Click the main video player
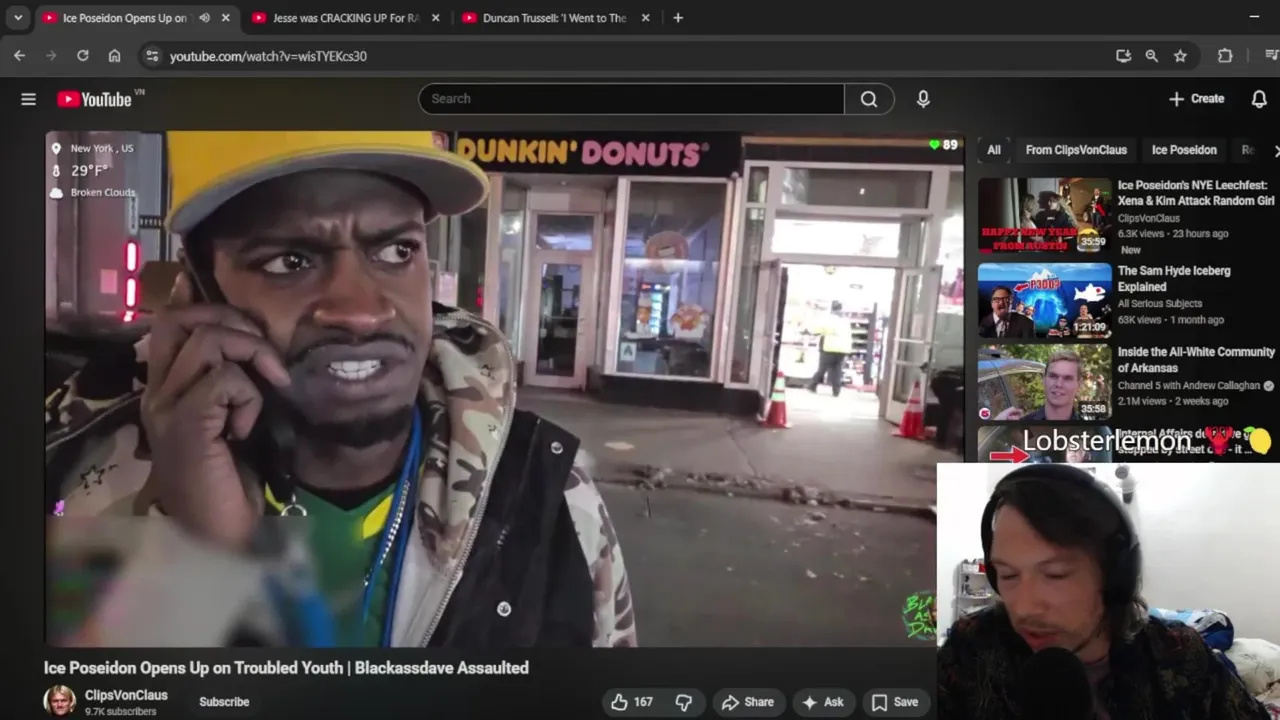The width and height of the screenshot is (1280, 720). coord(504,389)
